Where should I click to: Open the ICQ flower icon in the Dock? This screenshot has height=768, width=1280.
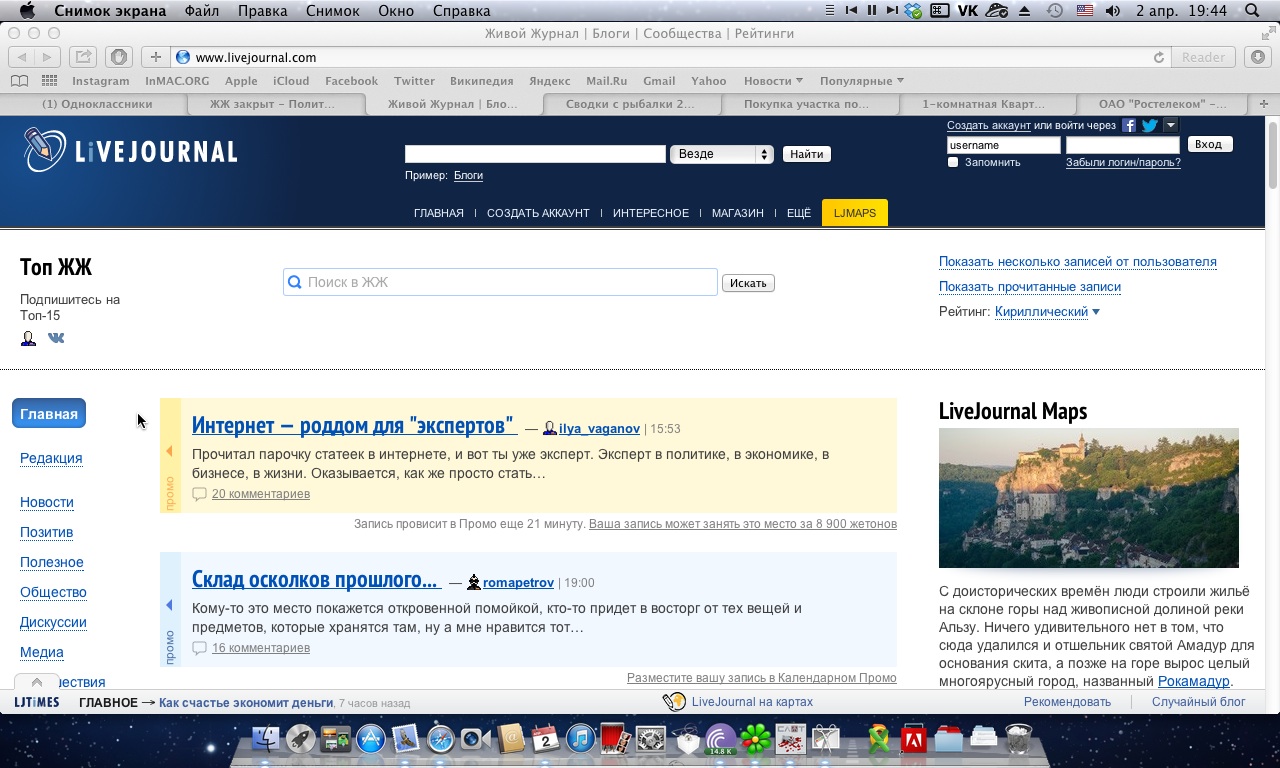[756, 739]
